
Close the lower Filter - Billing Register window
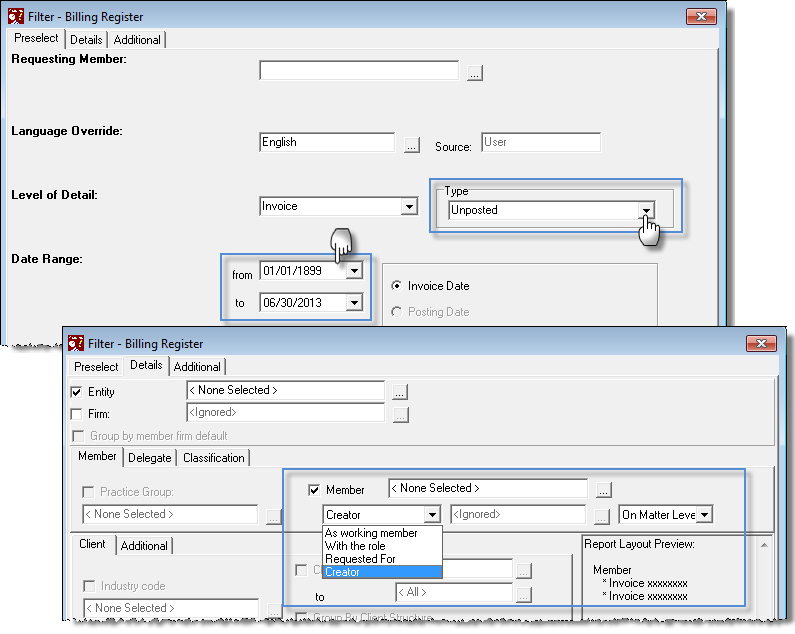[761, 343]
